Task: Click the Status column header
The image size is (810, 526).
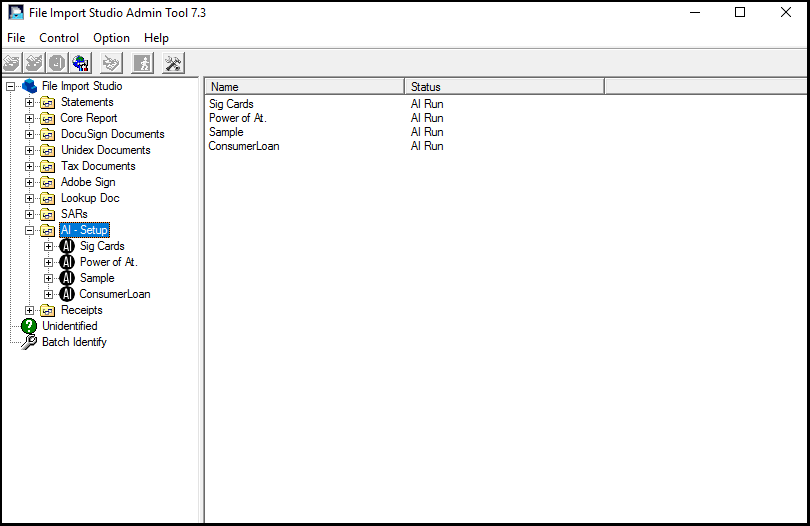Action: click(504, 87)
